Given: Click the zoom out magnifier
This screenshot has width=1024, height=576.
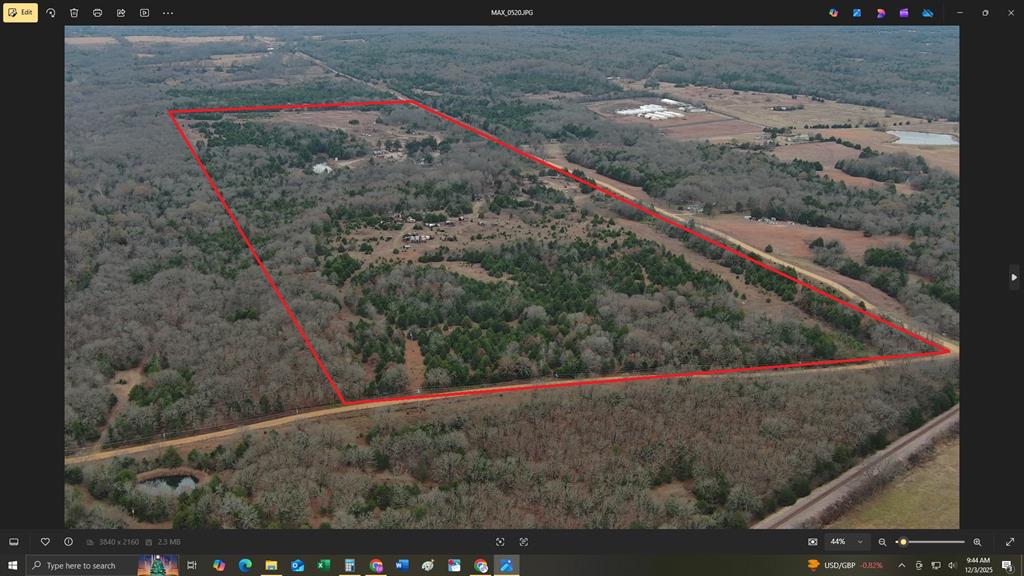Looking at the screenshot, I should (x=882, y=542).
